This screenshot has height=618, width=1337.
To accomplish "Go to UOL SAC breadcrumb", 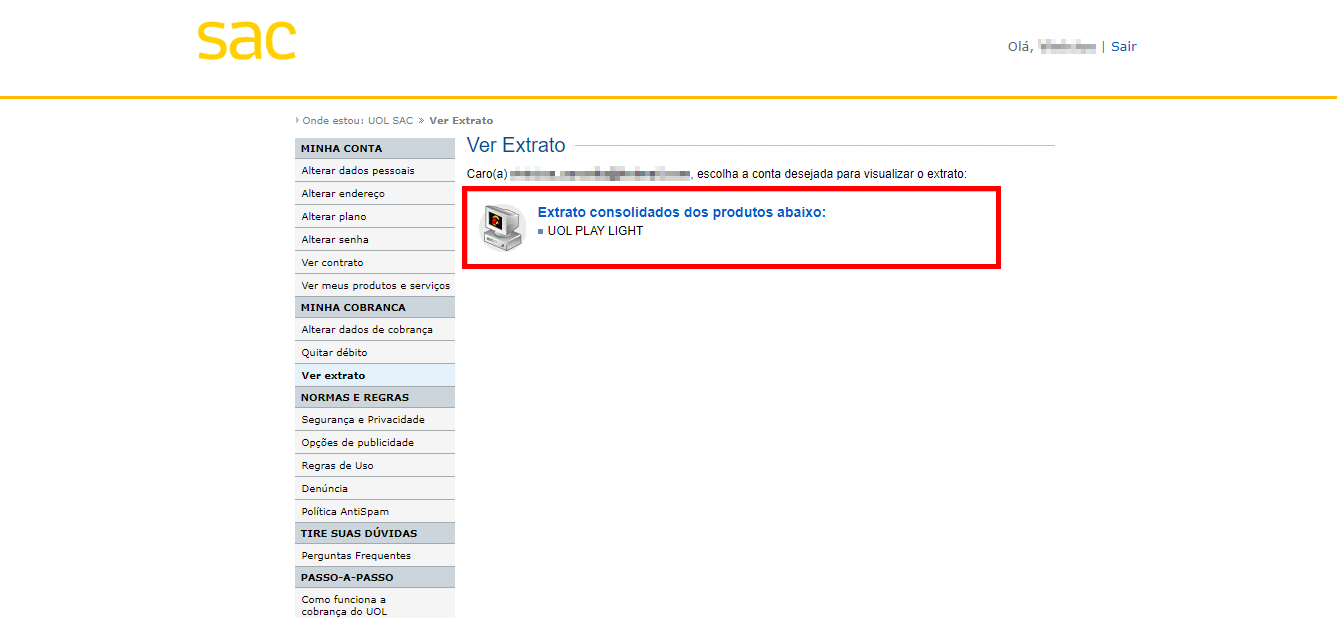I will [390, 121].
